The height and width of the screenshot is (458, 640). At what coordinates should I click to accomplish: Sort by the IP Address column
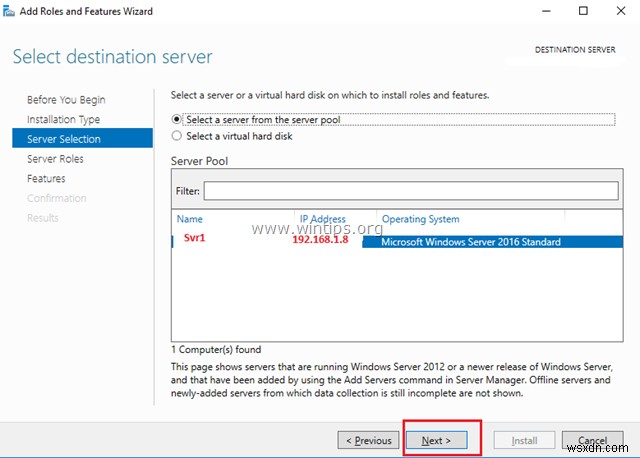click(322, 219)
